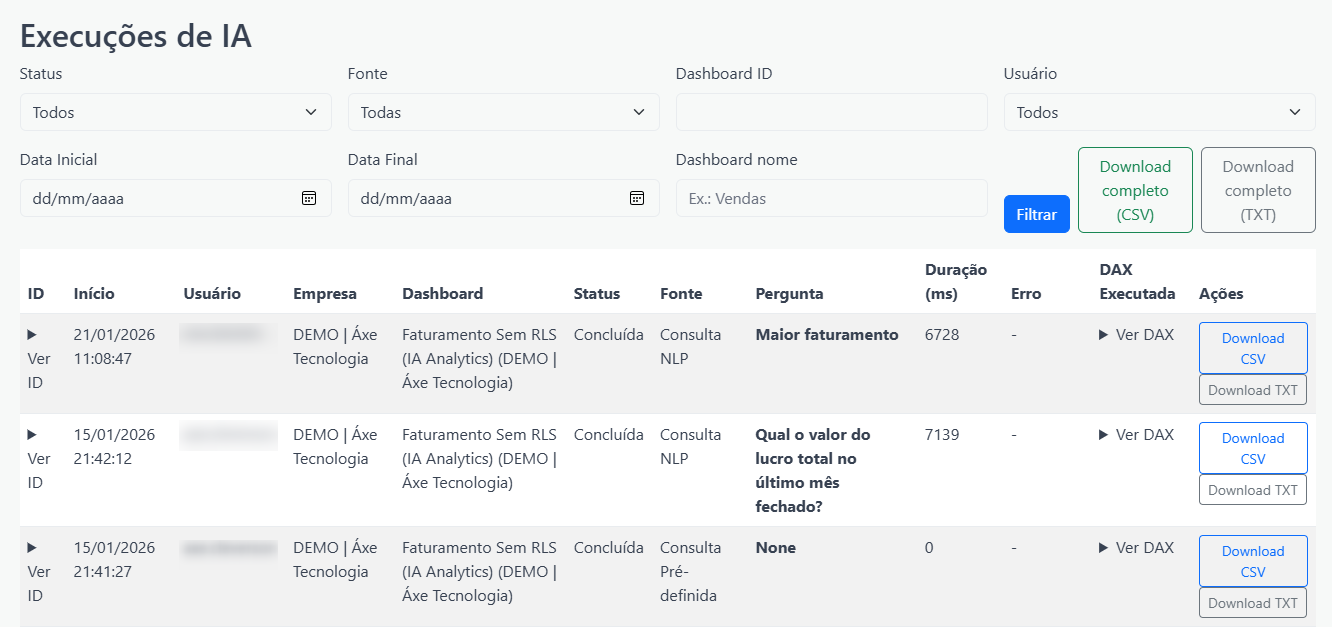Click Download completo (CSV) button

click(x=1135, y=190)
